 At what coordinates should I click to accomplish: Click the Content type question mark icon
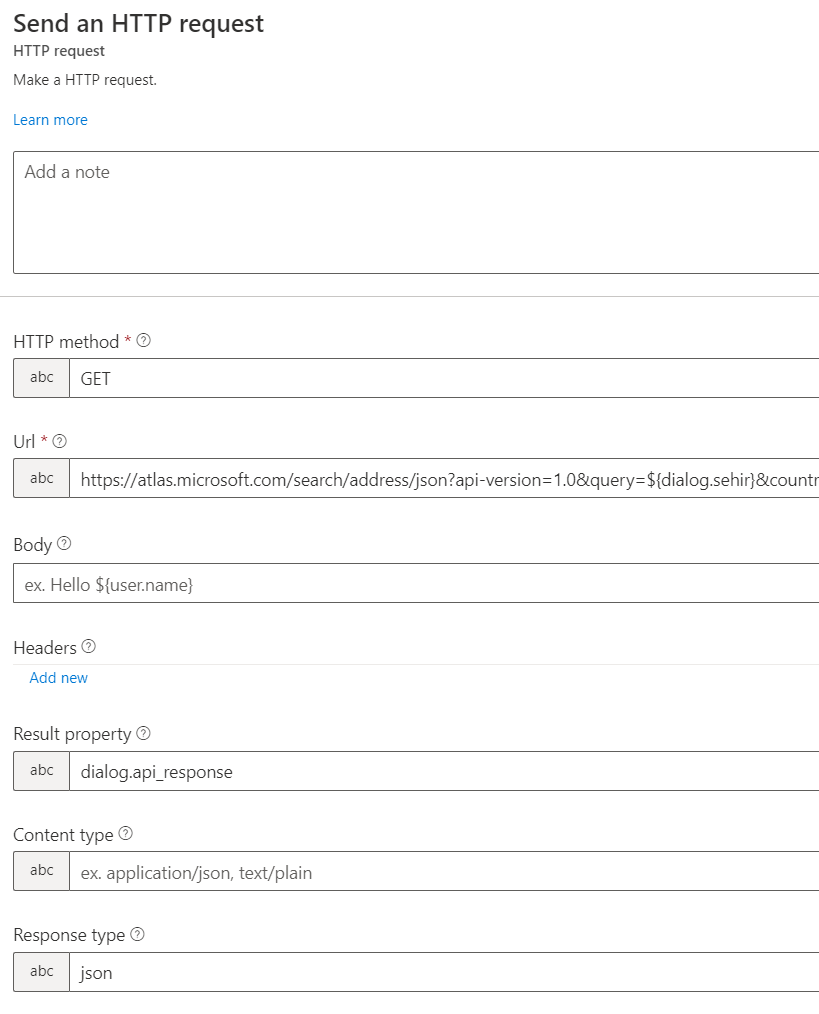pos(125,834)
